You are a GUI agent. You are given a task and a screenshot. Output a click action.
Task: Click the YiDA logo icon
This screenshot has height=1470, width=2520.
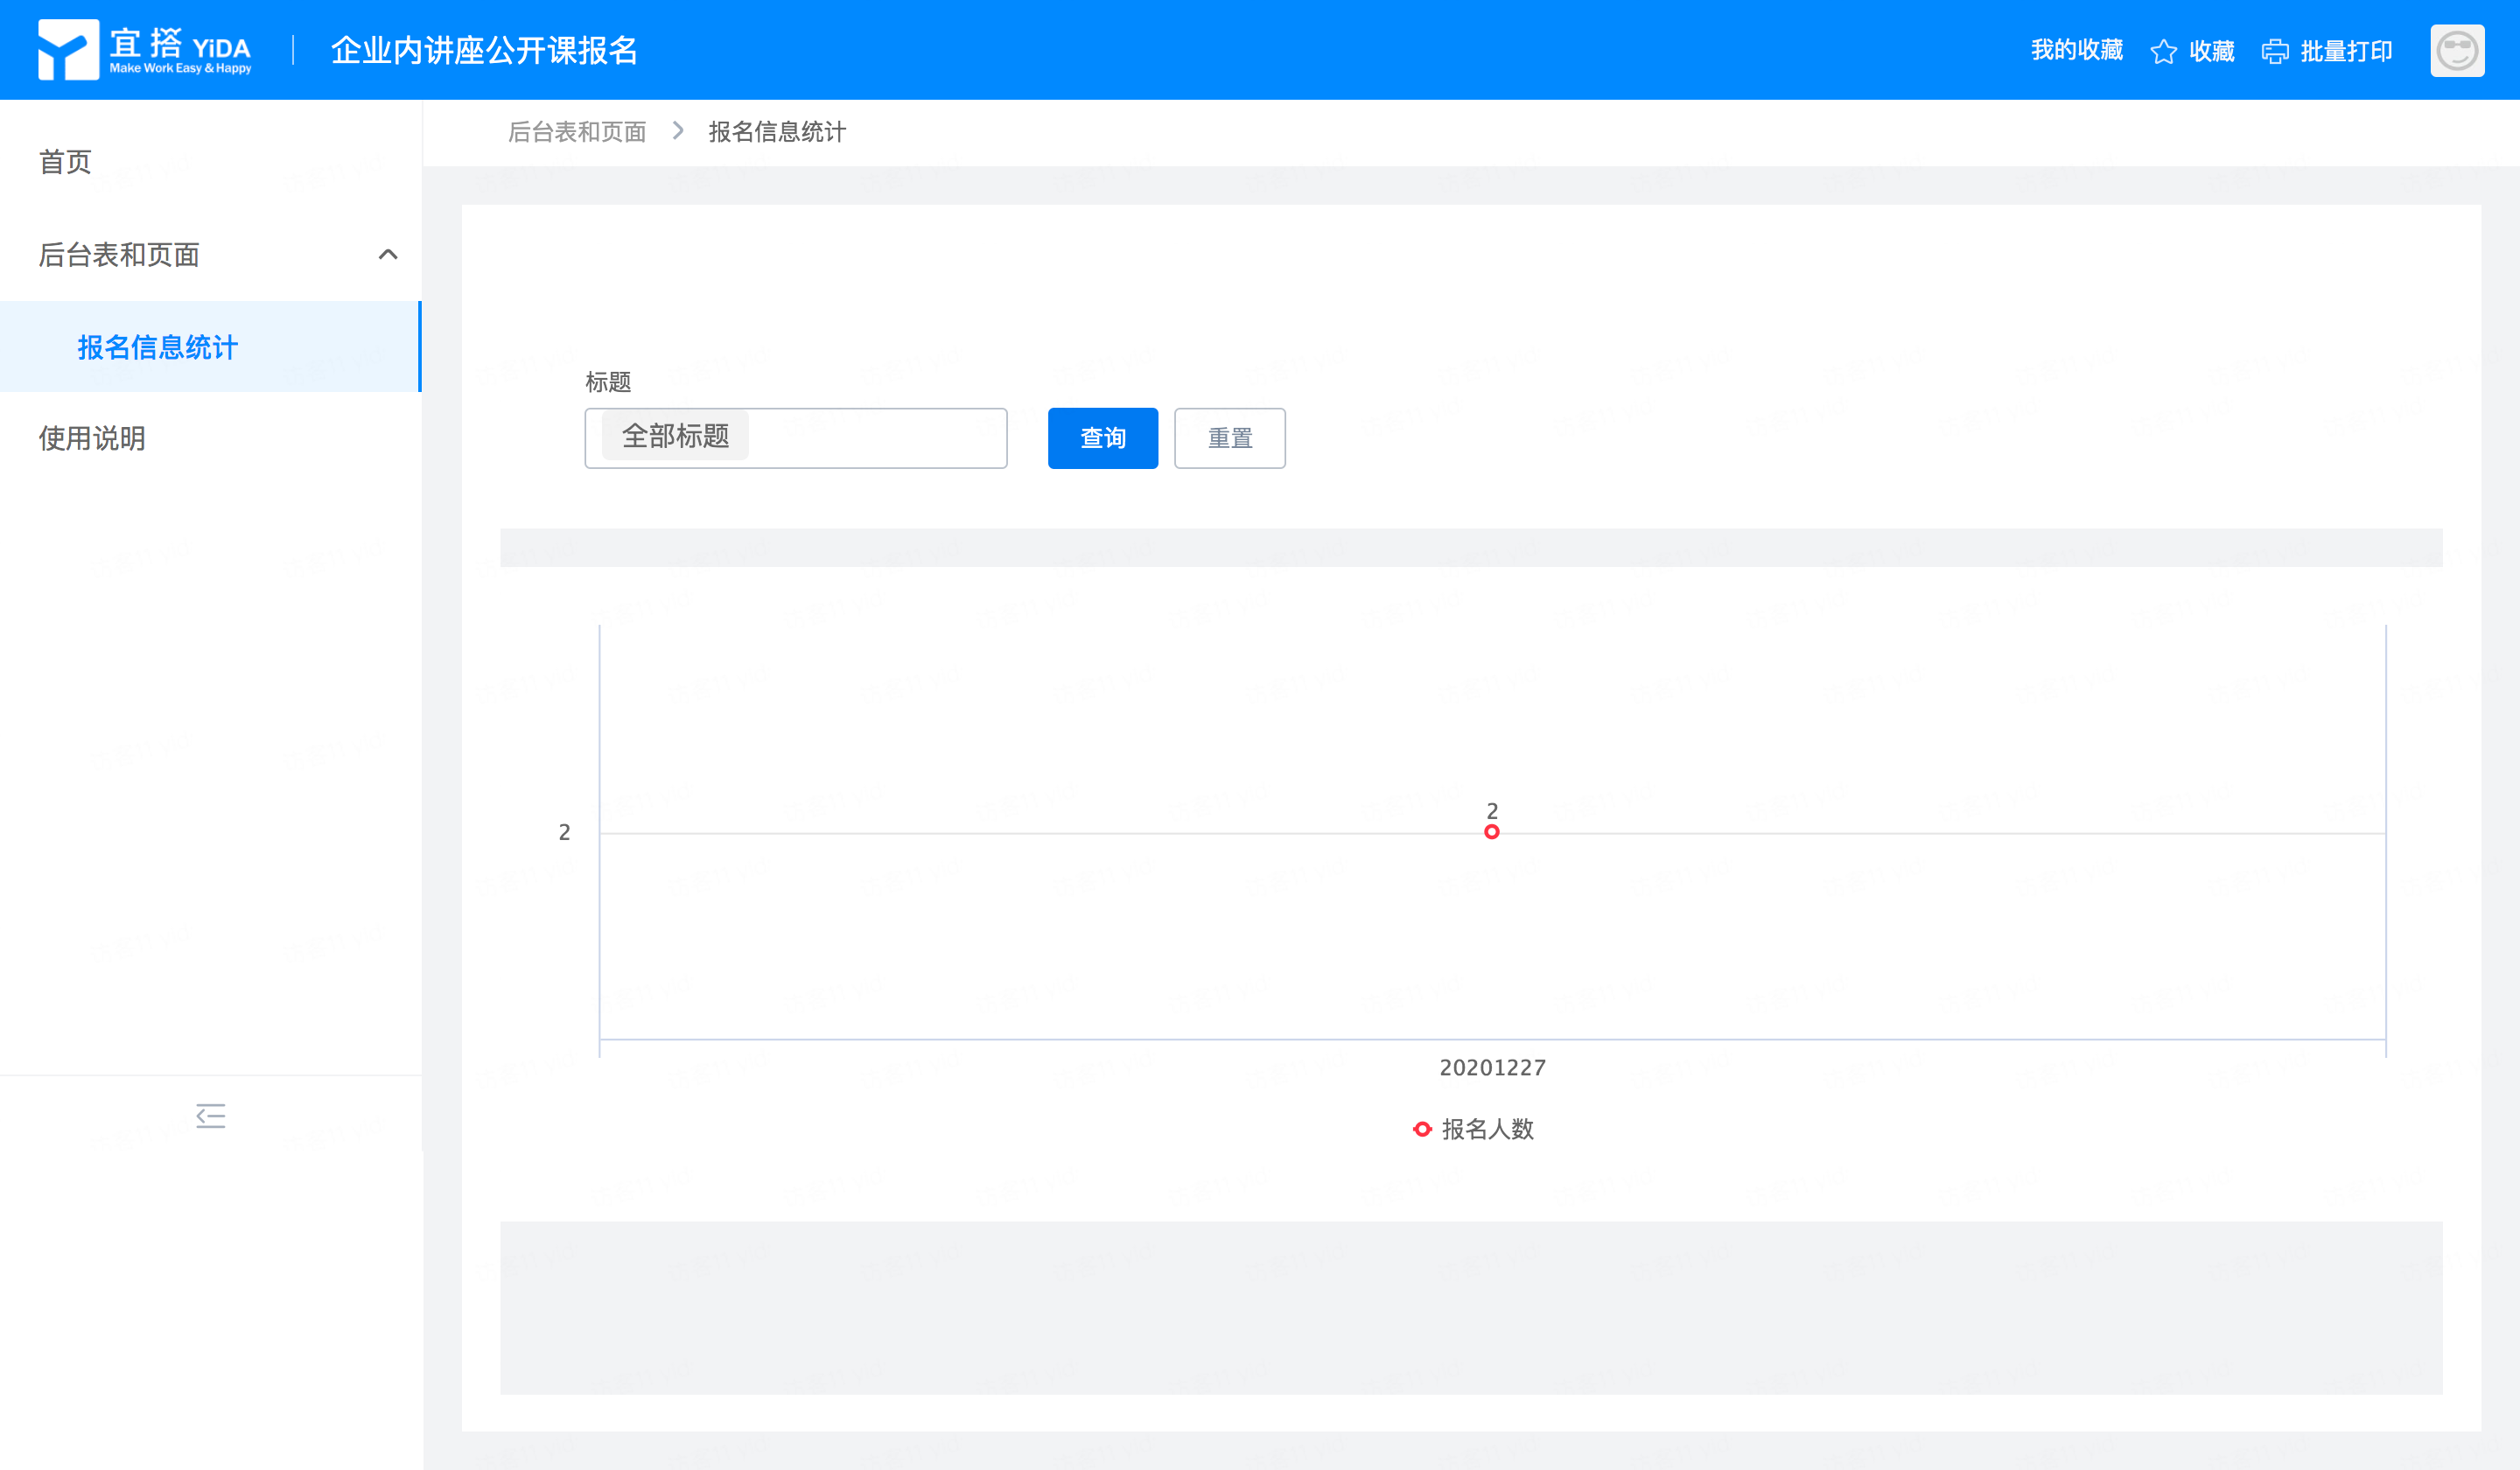click(68, 50)
